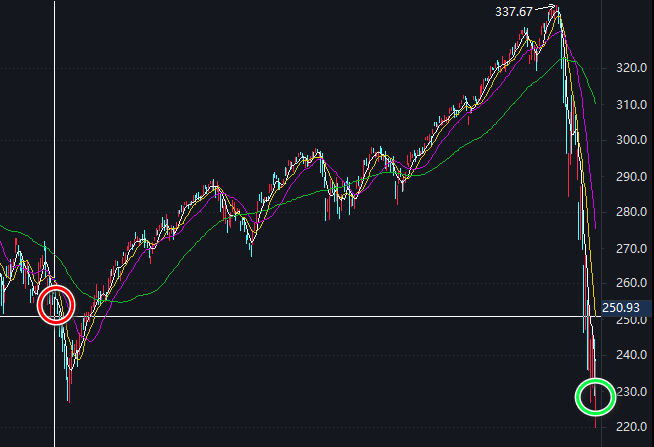Click the 270.0 price axis label
654x447 pixels.
(x=631, y=249)
